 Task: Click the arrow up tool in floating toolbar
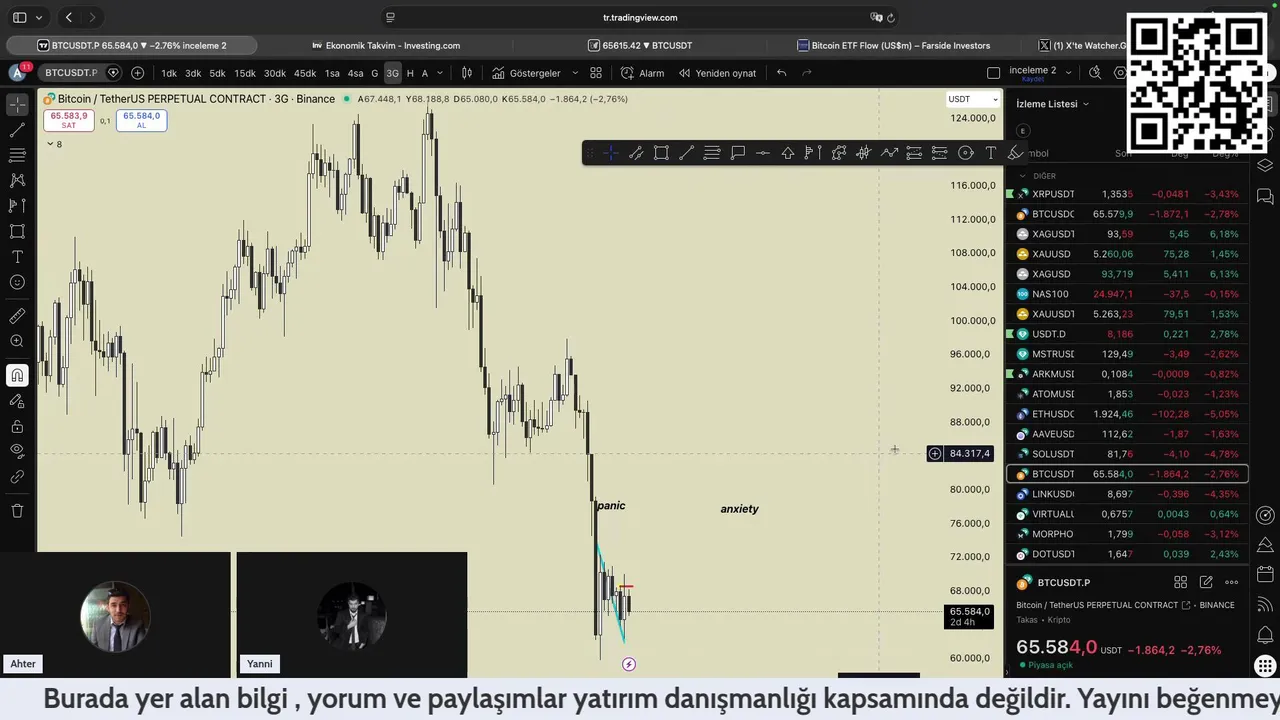[x=788, y=153]
